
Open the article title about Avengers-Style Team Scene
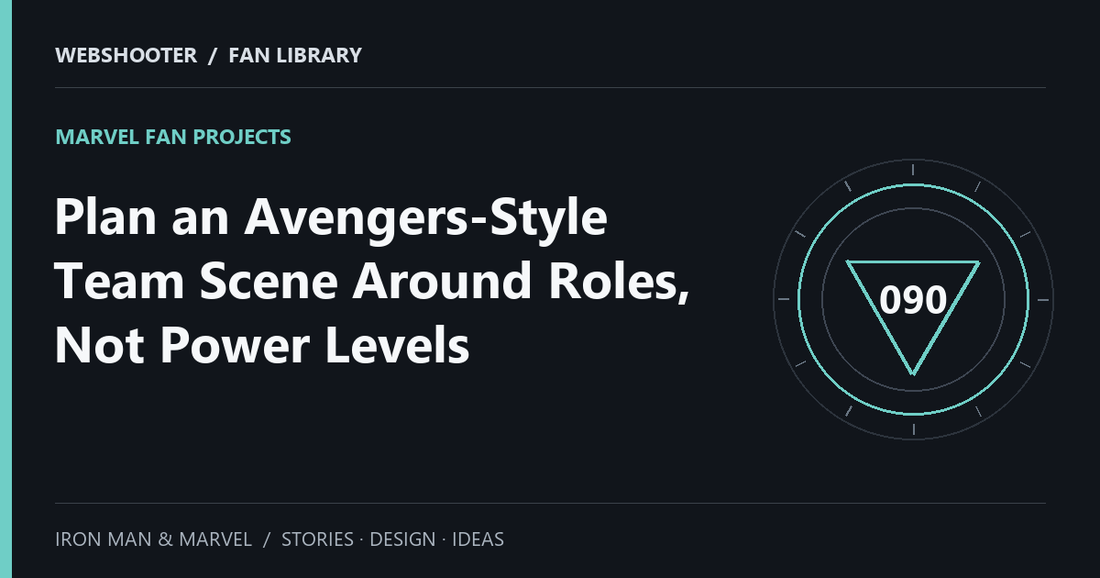(372, 281)
